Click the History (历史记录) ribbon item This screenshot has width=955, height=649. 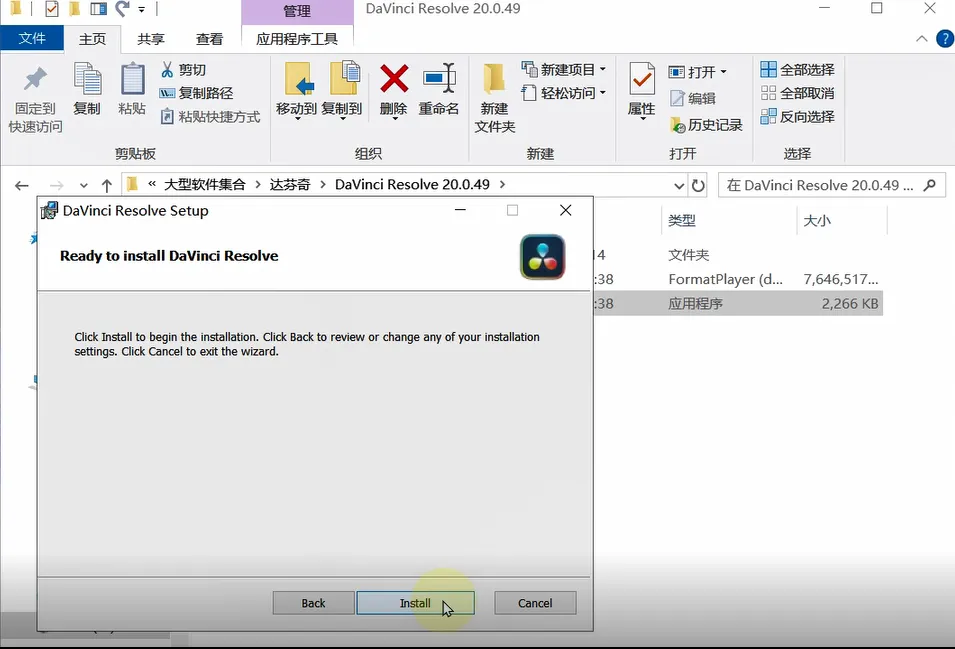pyautogui.click(x=706, y=125)
